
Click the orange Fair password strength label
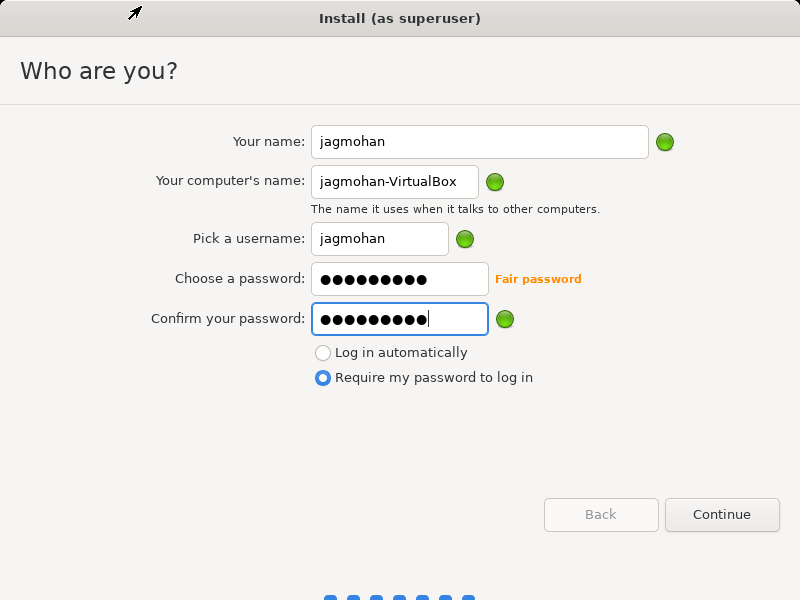(x=538, y=279)
